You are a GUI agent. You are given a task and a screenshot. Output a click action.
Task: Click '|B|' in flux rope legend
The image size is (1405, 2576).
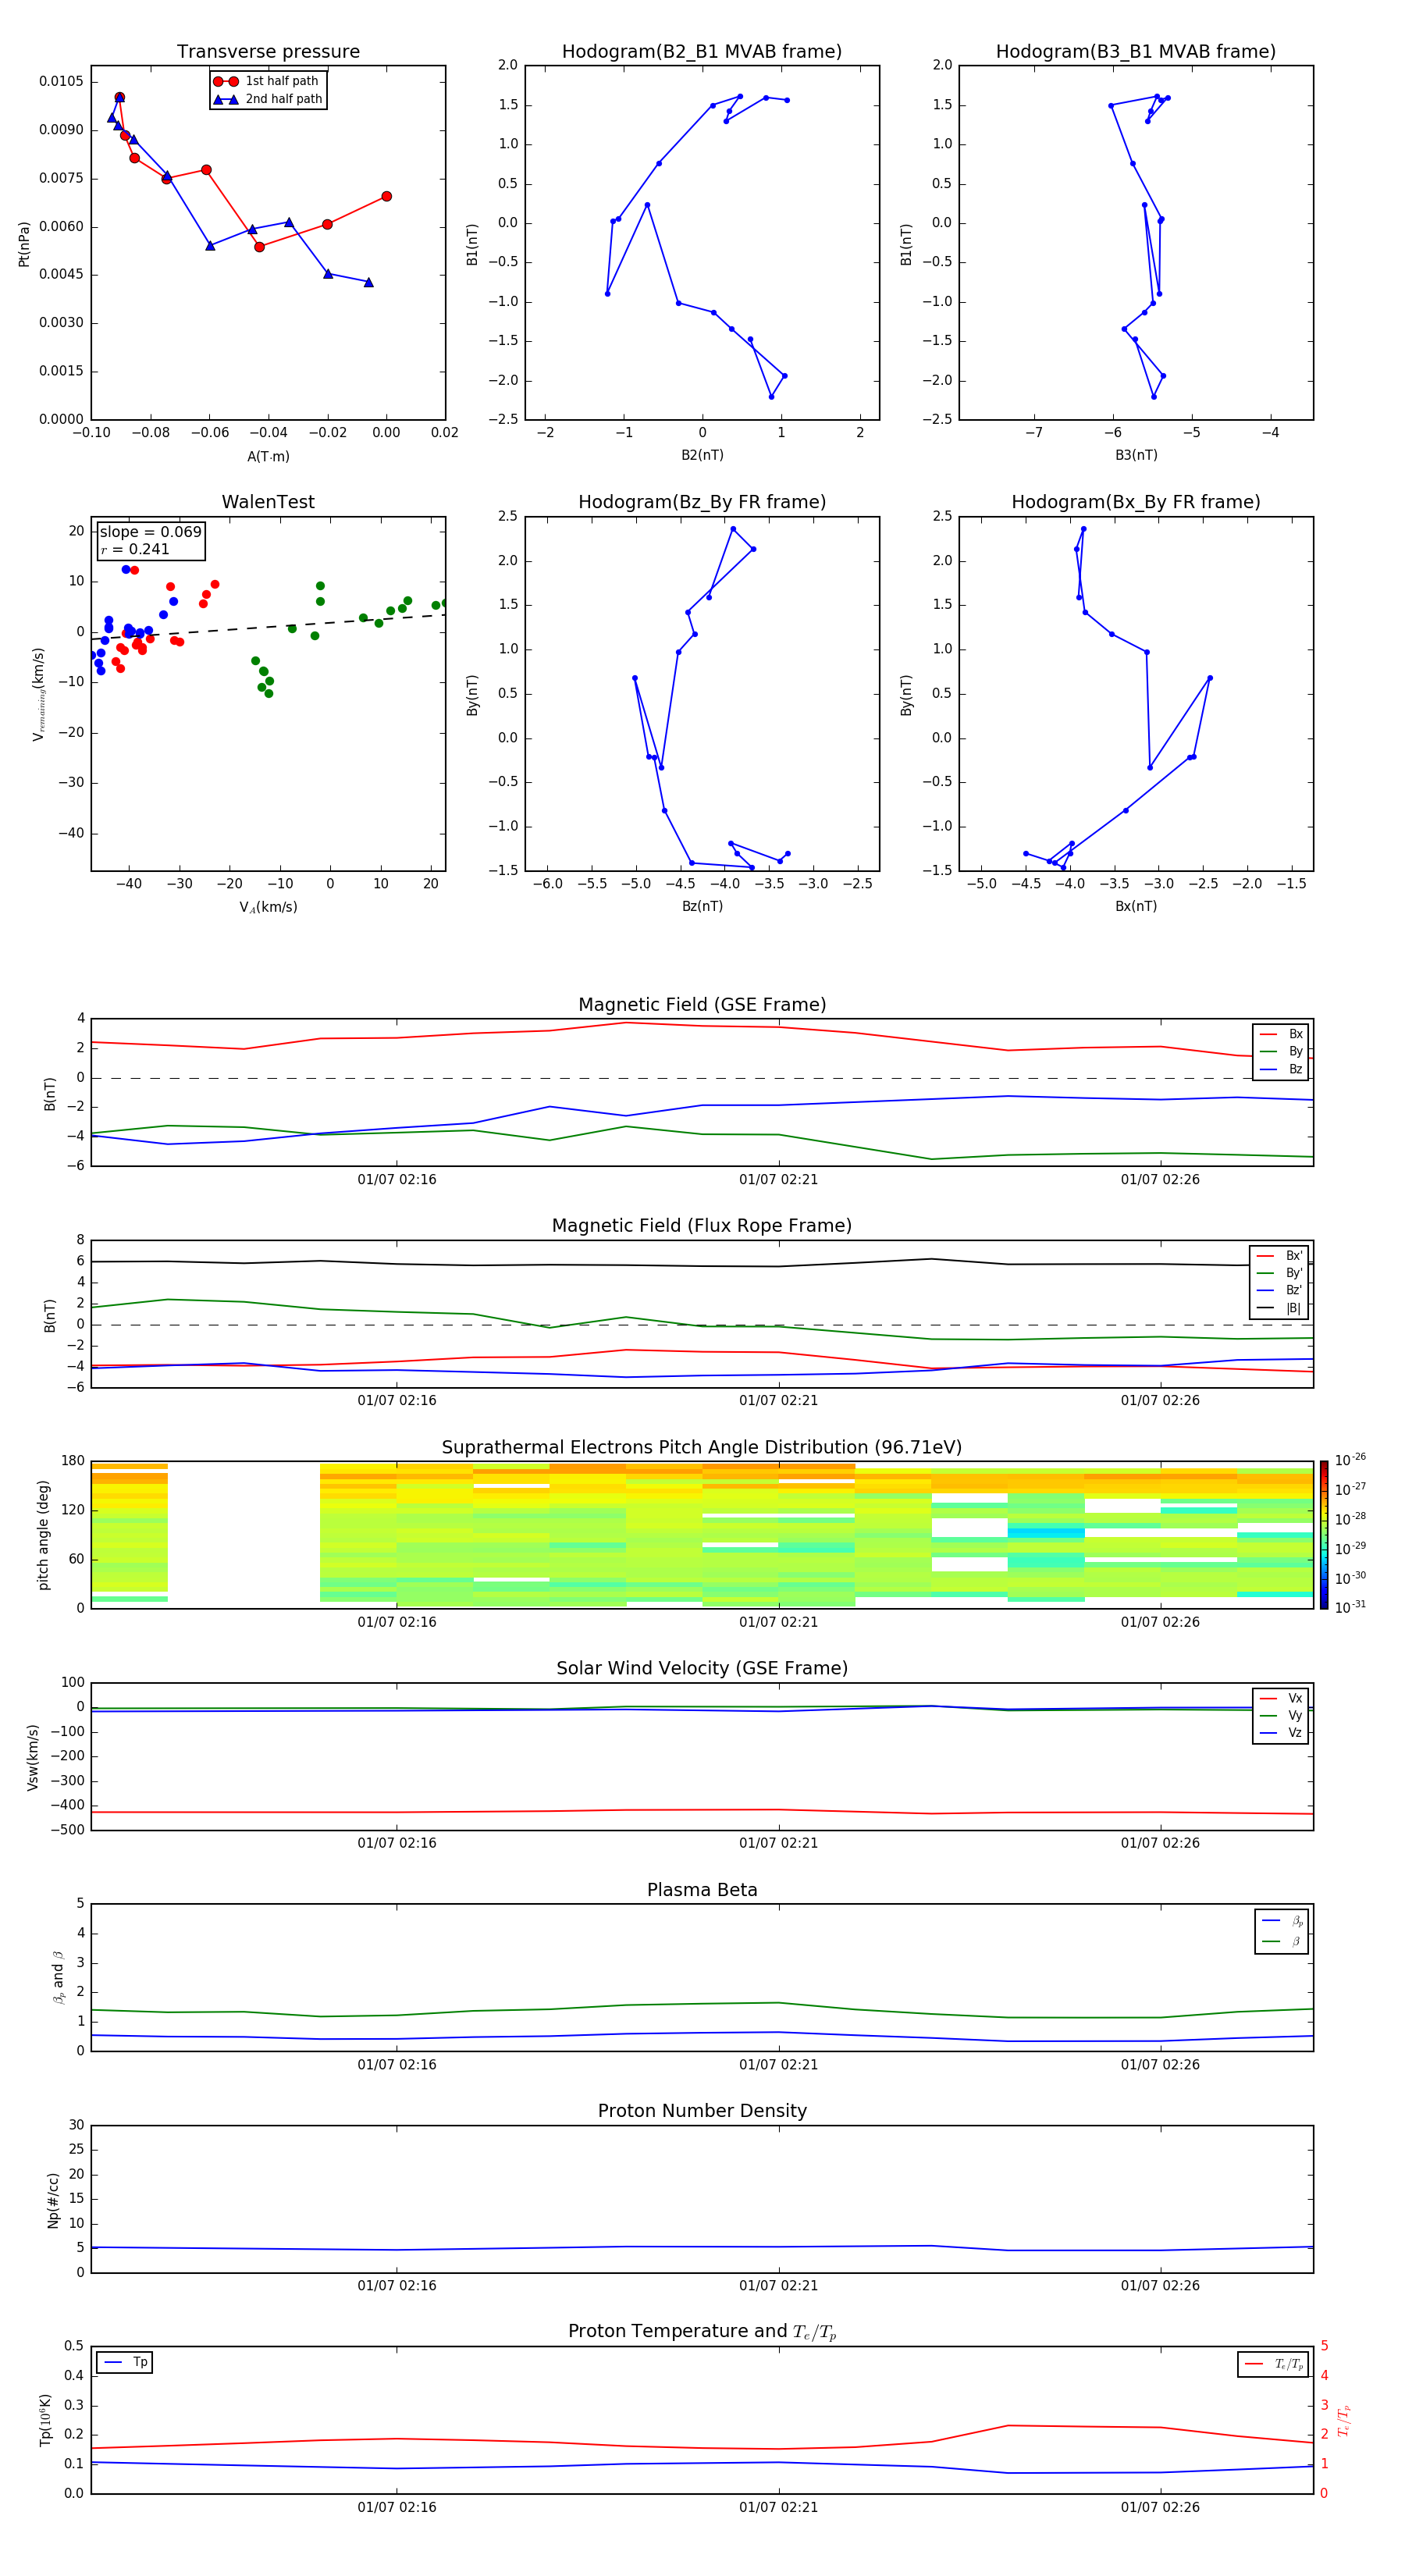click(x=1280, y=1308)
